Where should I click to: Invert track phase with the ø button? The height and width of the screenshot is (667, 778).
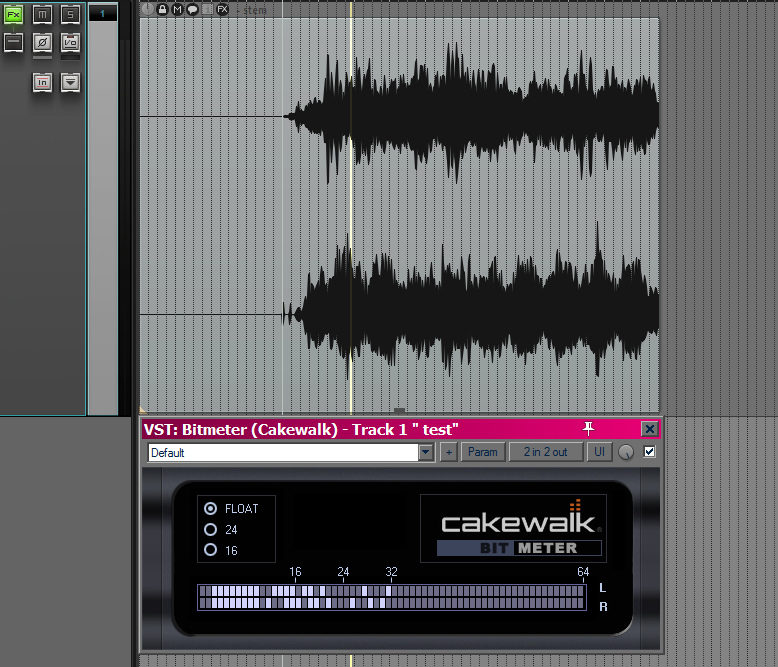point(42,43)
